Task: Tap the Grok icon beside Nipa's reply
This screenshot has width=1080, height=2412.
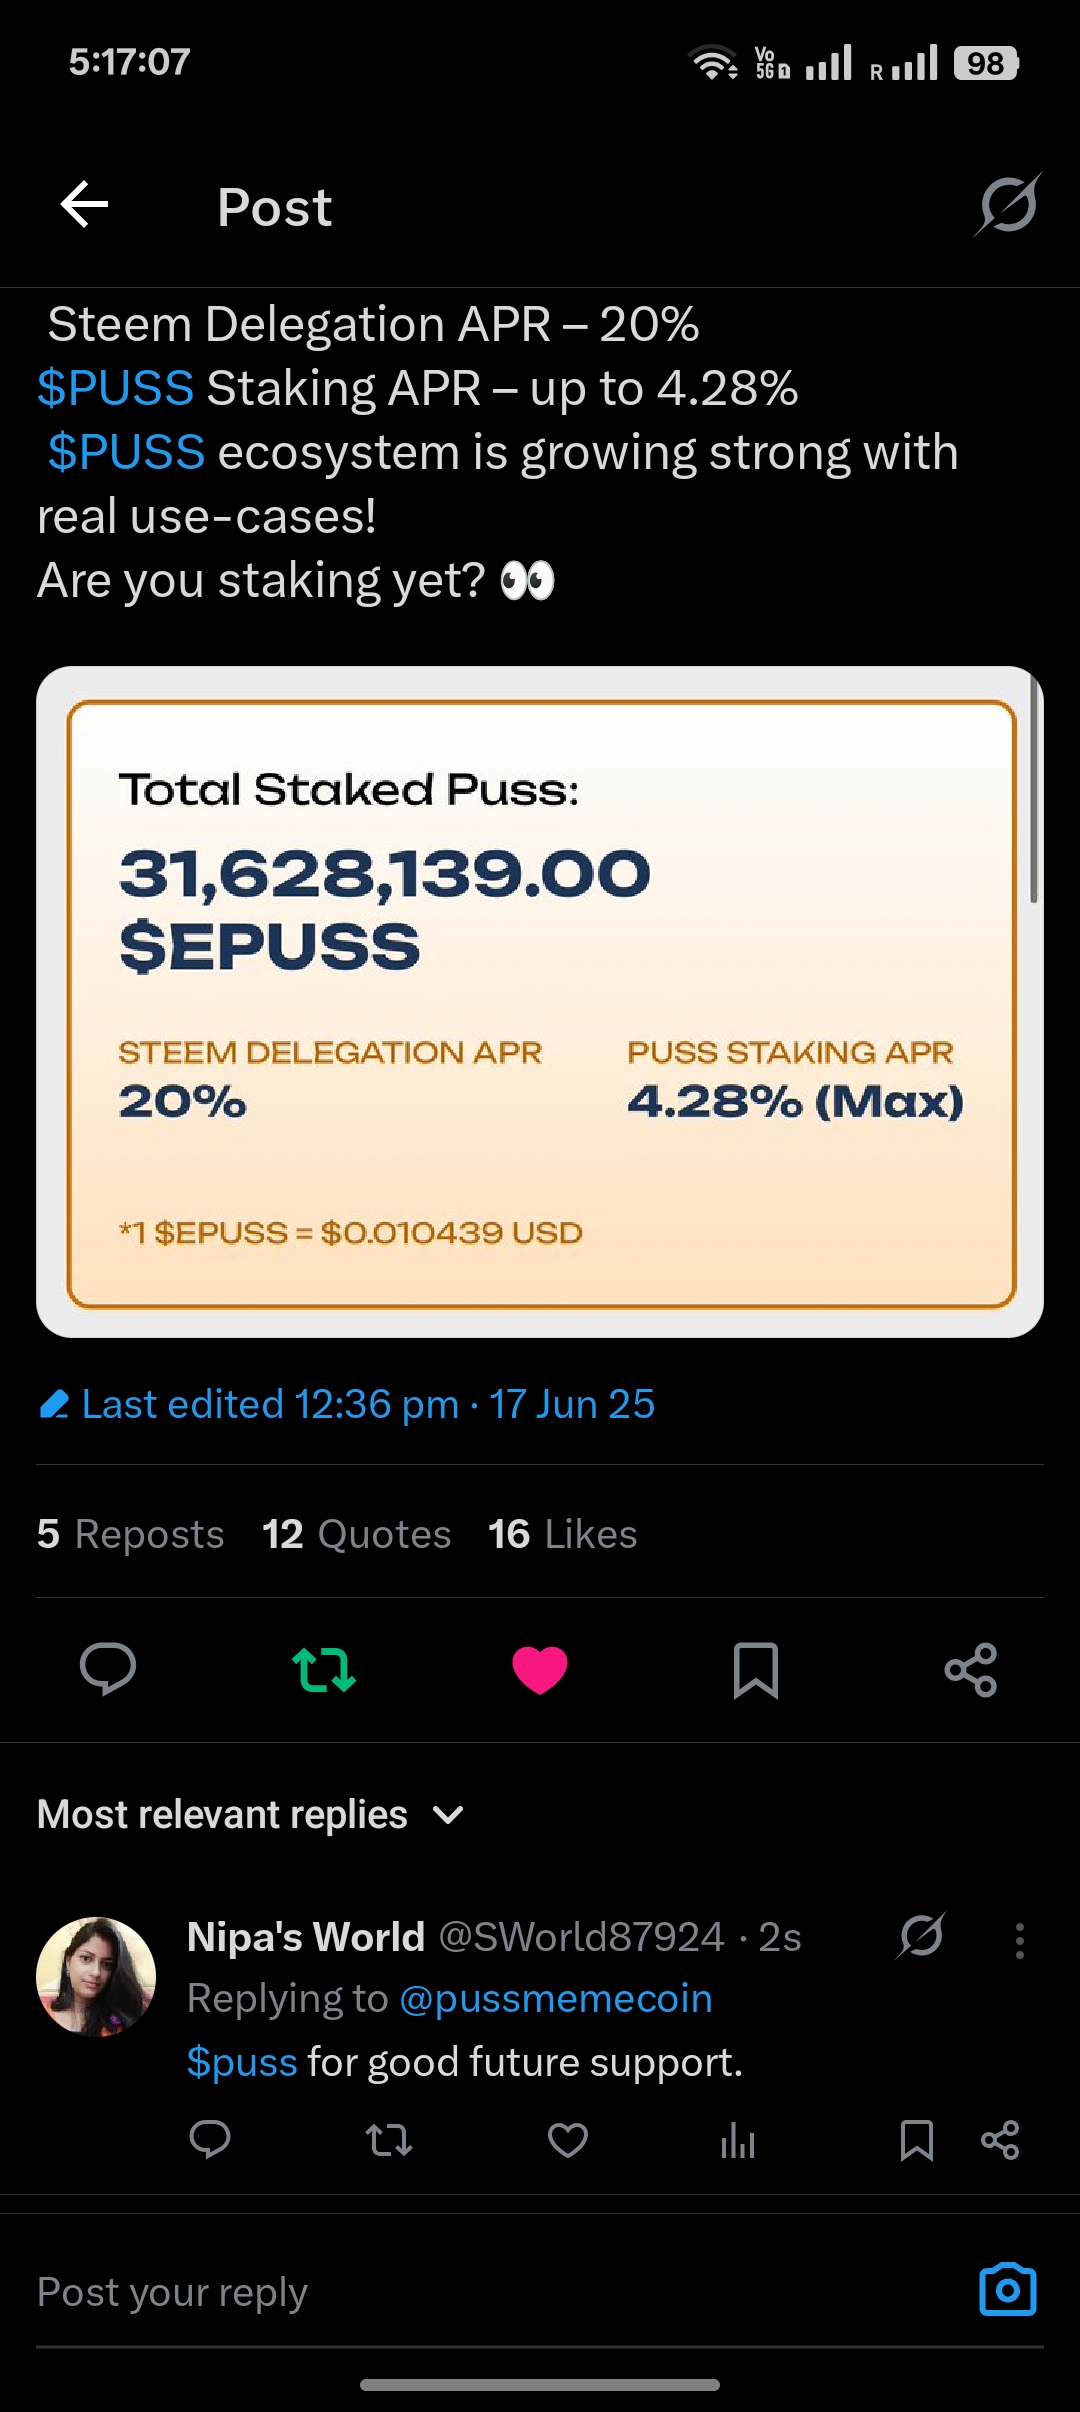Action: pyautogui.click(x=921, y=1935)
